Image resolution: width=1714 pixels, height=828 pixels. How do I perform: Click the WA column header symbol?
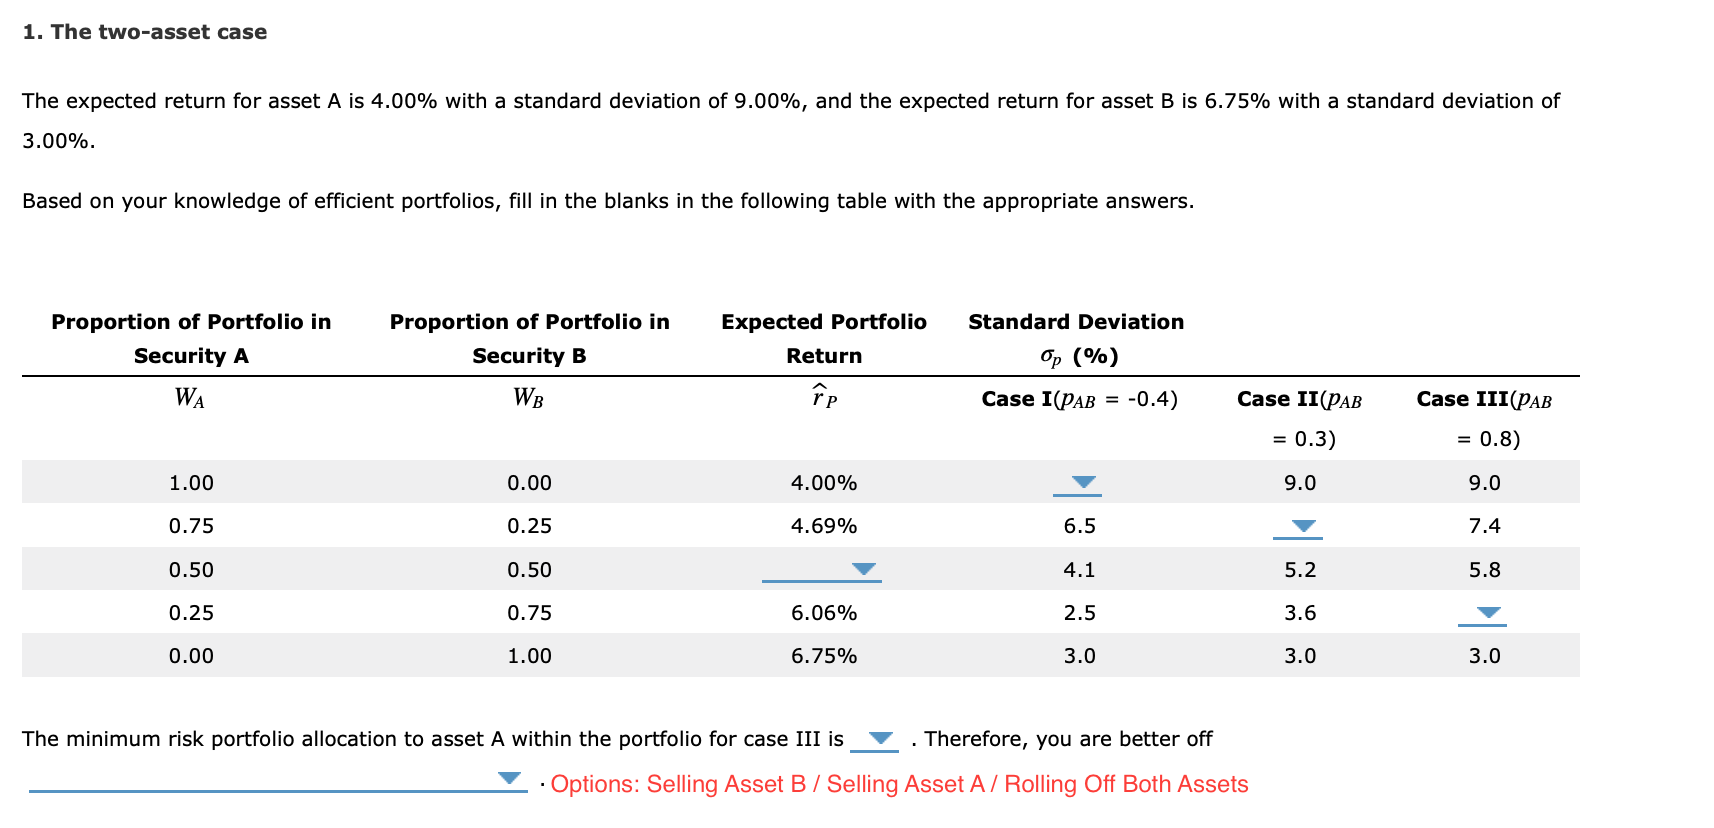click(x=190, y=398)
